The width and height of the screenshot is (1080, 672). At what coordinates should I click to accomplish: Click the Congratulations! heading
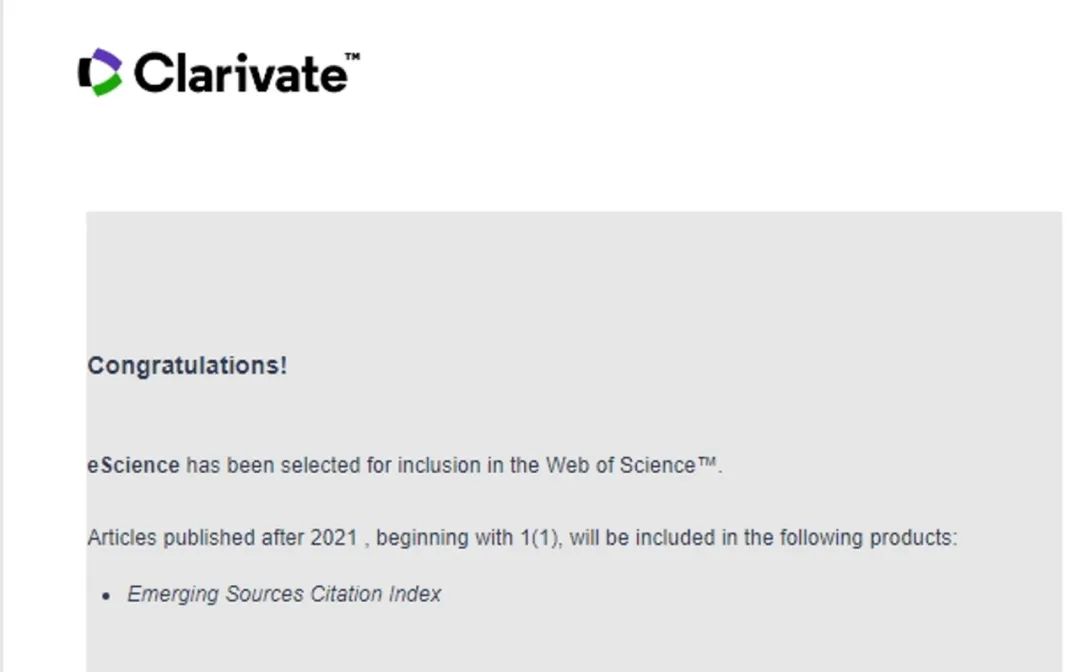pos(187,366)
